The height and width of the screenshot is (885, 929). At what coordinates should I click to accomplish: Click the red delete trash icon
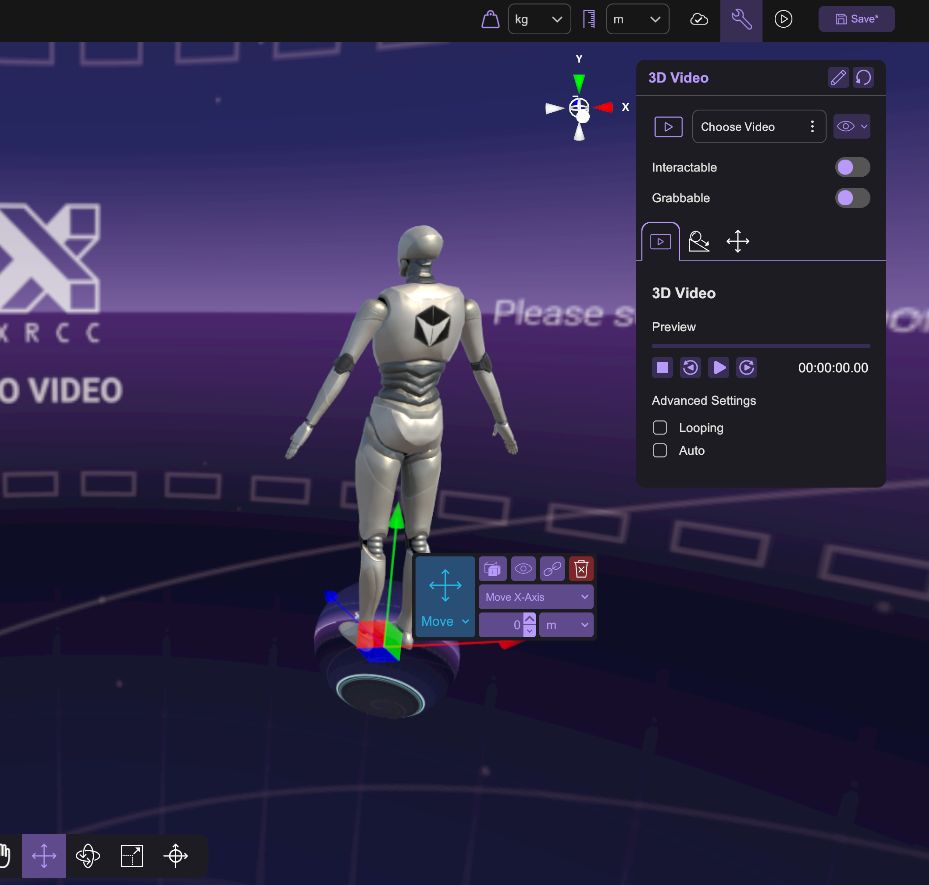581,569
